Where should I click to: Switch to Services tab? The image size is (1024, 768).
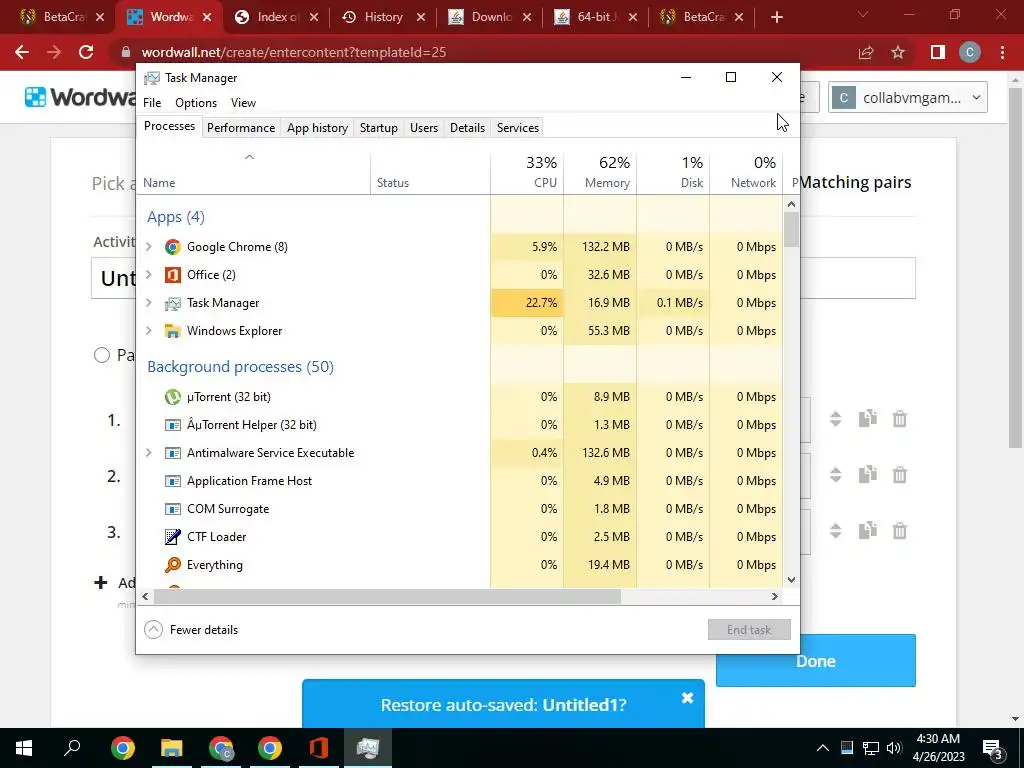click(x=518, y=128)
